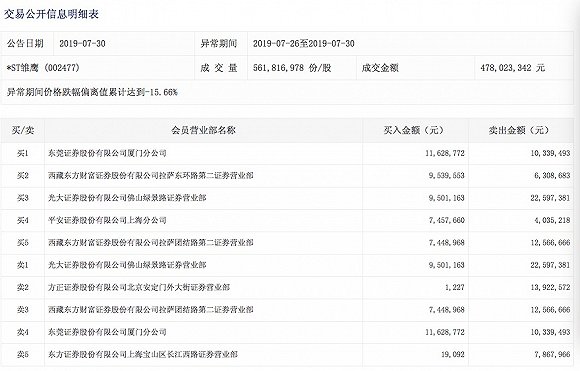Click the turnover value 478,023,342 元

(513, 68)
